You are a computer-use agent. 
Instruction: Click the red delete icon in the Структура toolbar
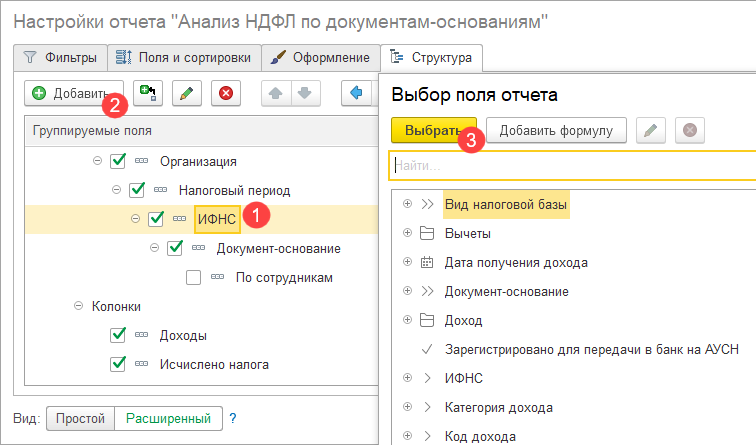(x=226, y=93)
